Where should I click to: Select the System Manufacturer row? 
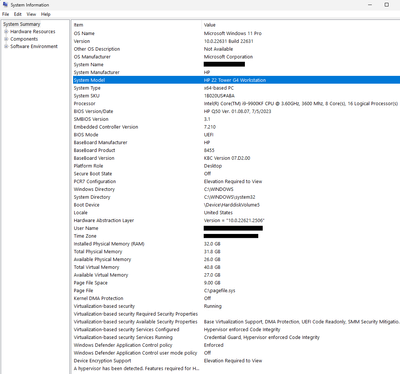coord(236,72)
